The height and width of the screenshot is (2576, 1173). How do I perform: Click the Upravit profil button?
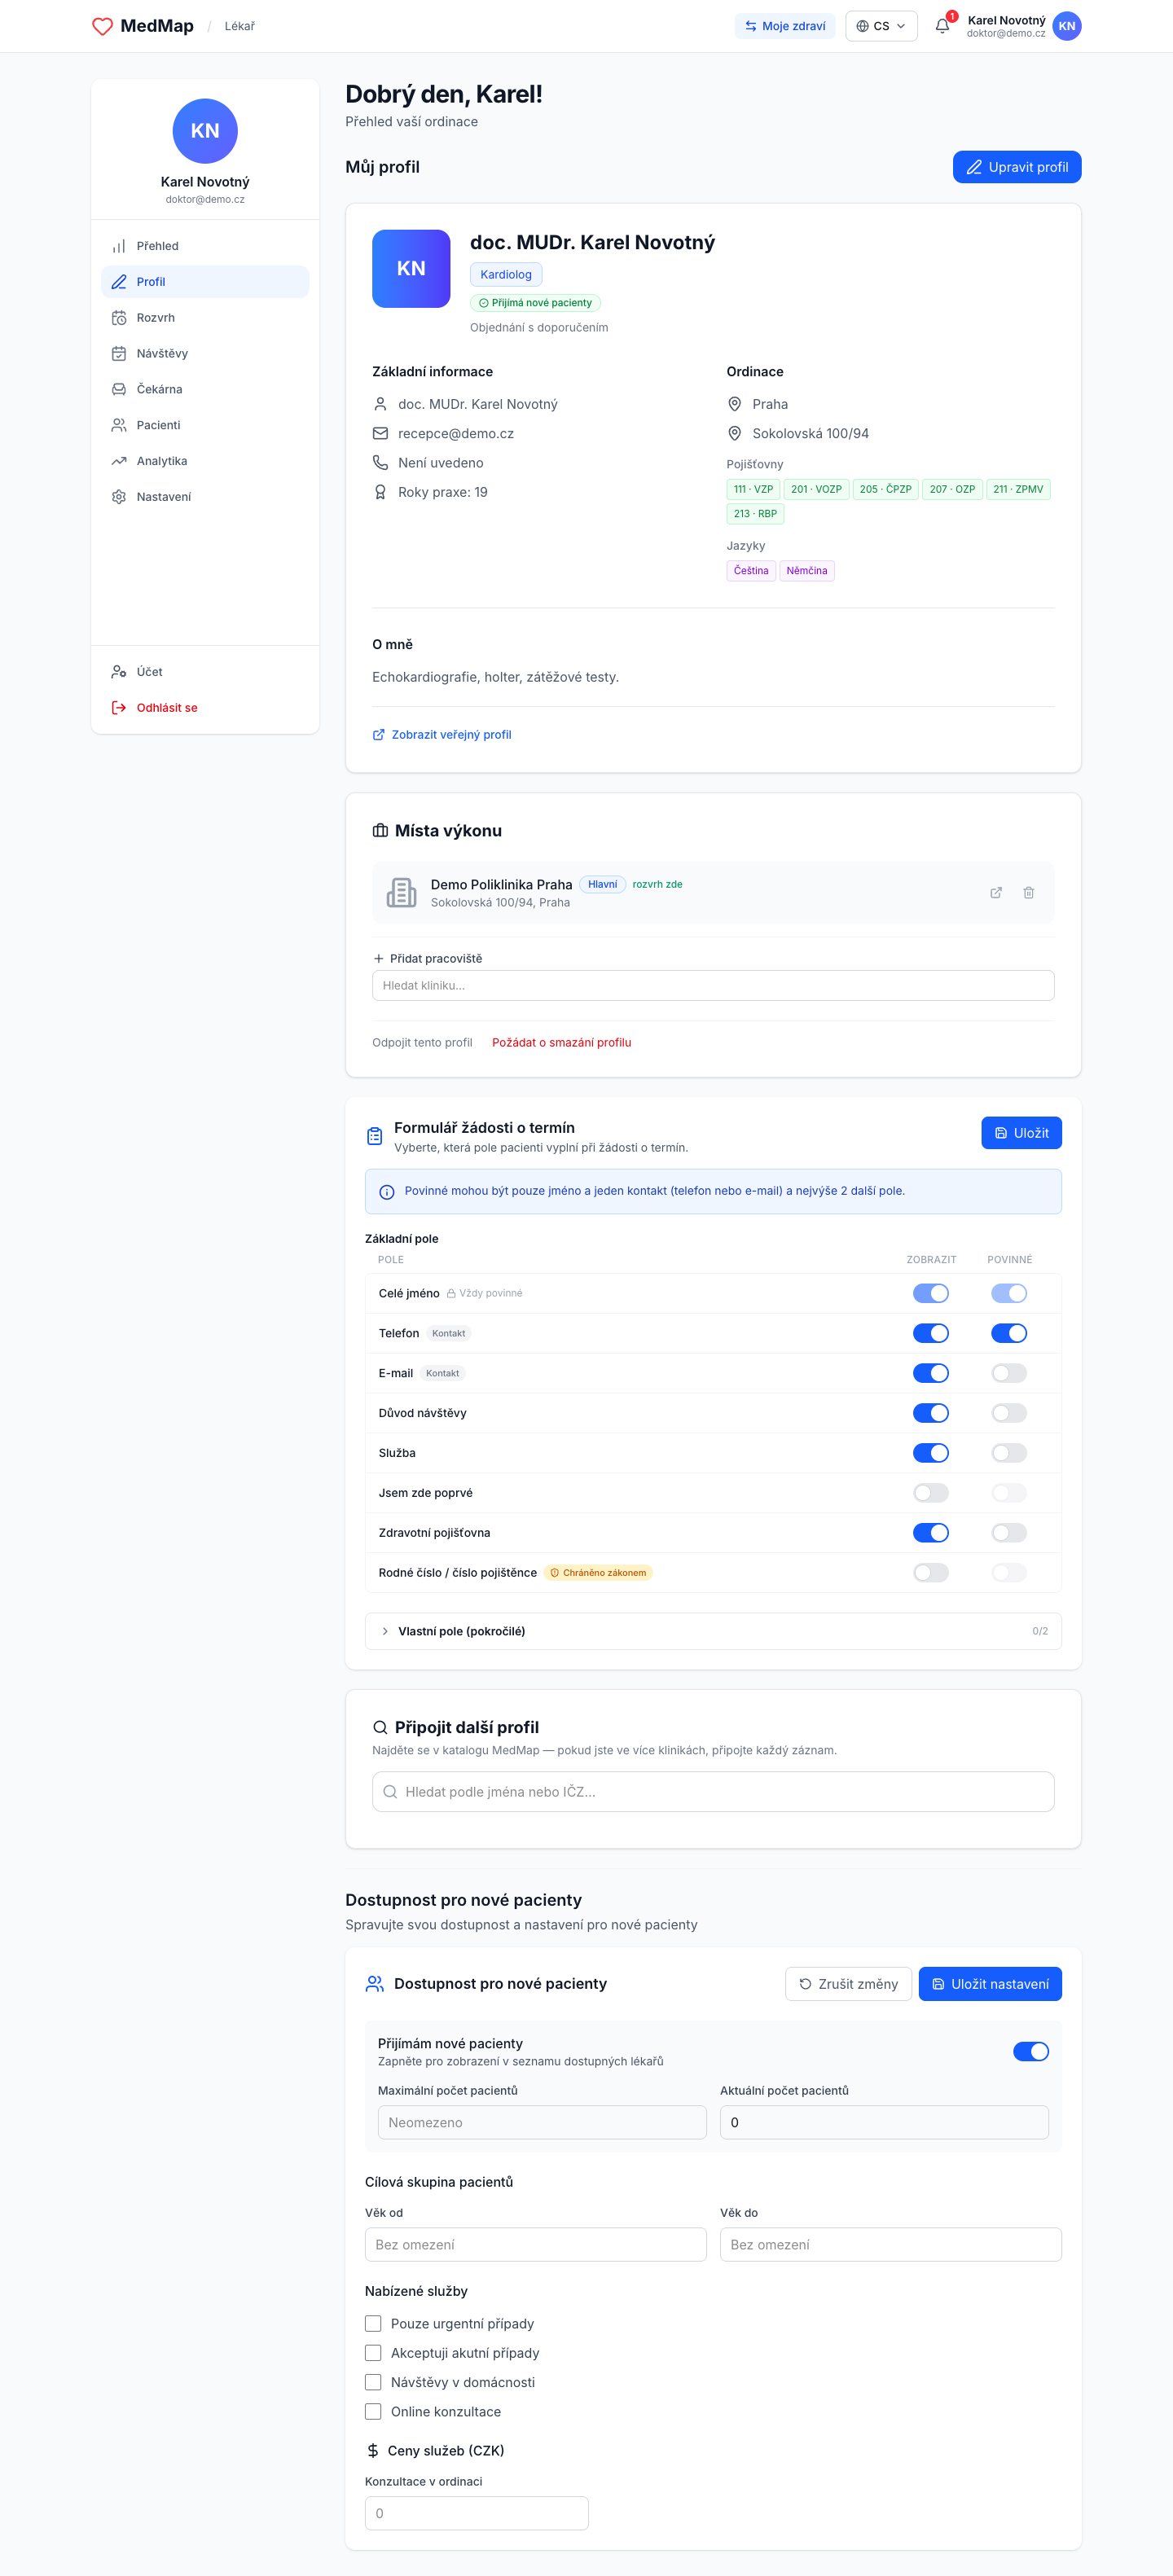(1016, 167)
